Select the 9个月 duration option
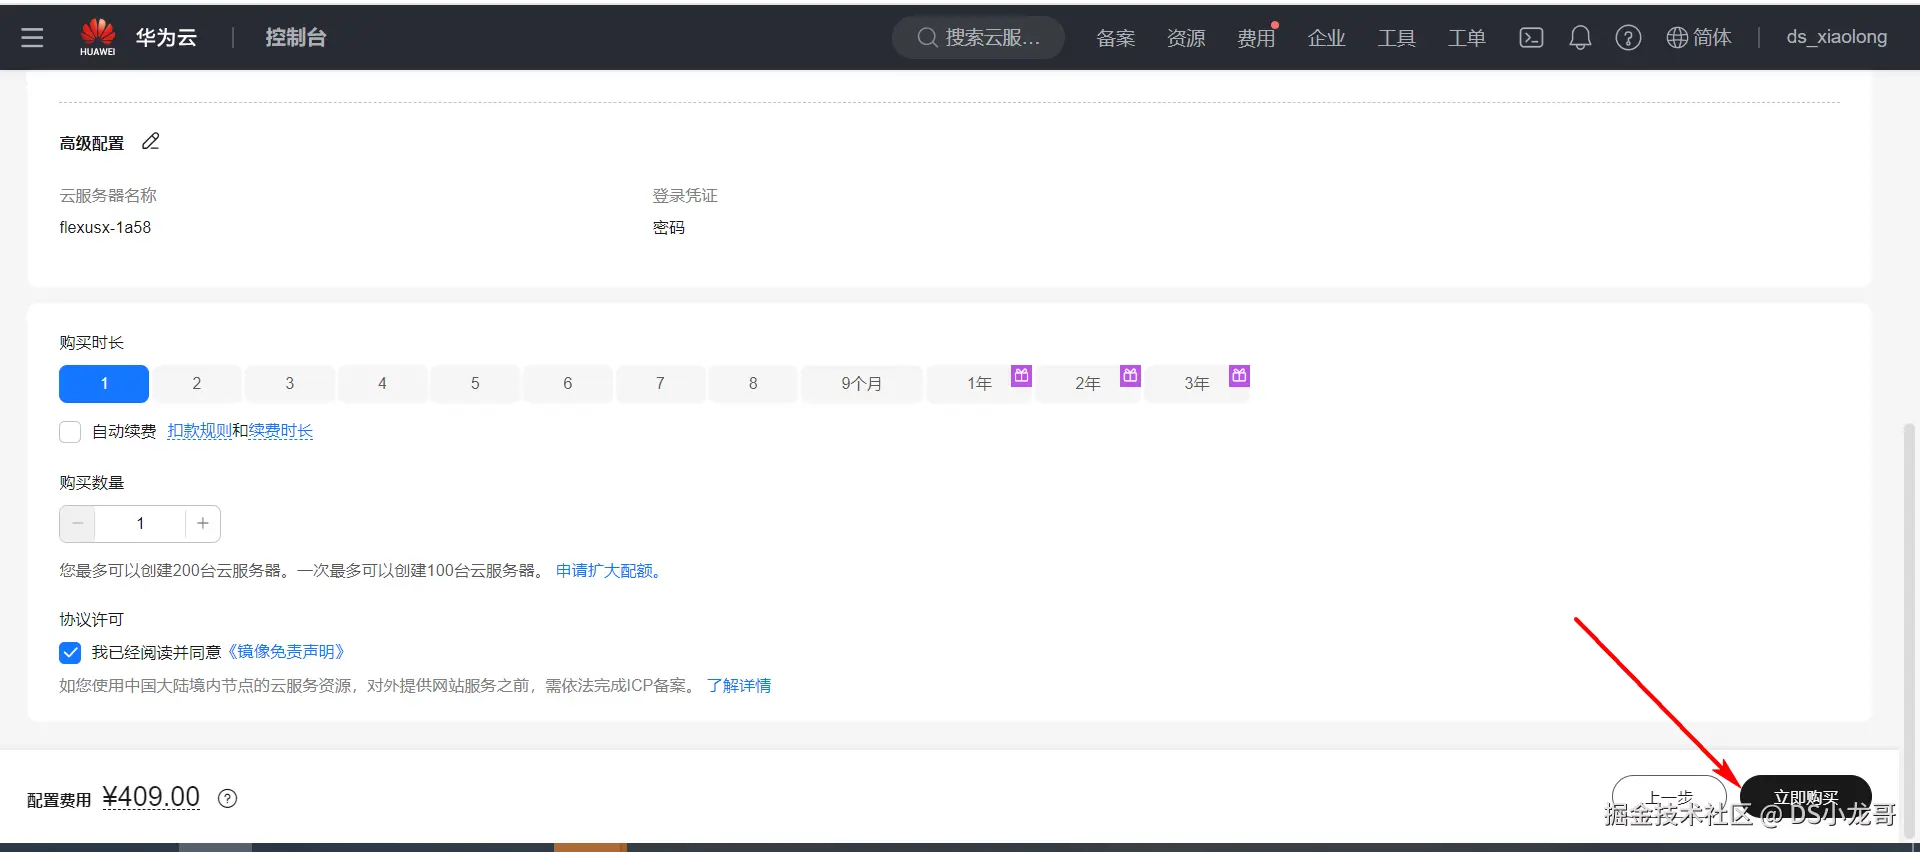The height and width of the screenshot is (852, 1920). click(861, 384)
